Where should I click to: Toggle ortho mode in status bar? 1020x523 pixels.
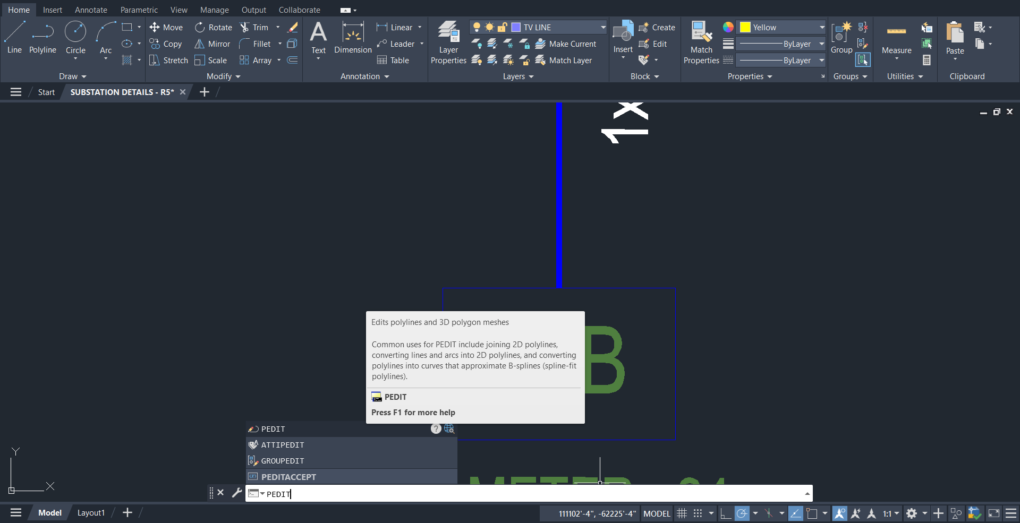725,513
